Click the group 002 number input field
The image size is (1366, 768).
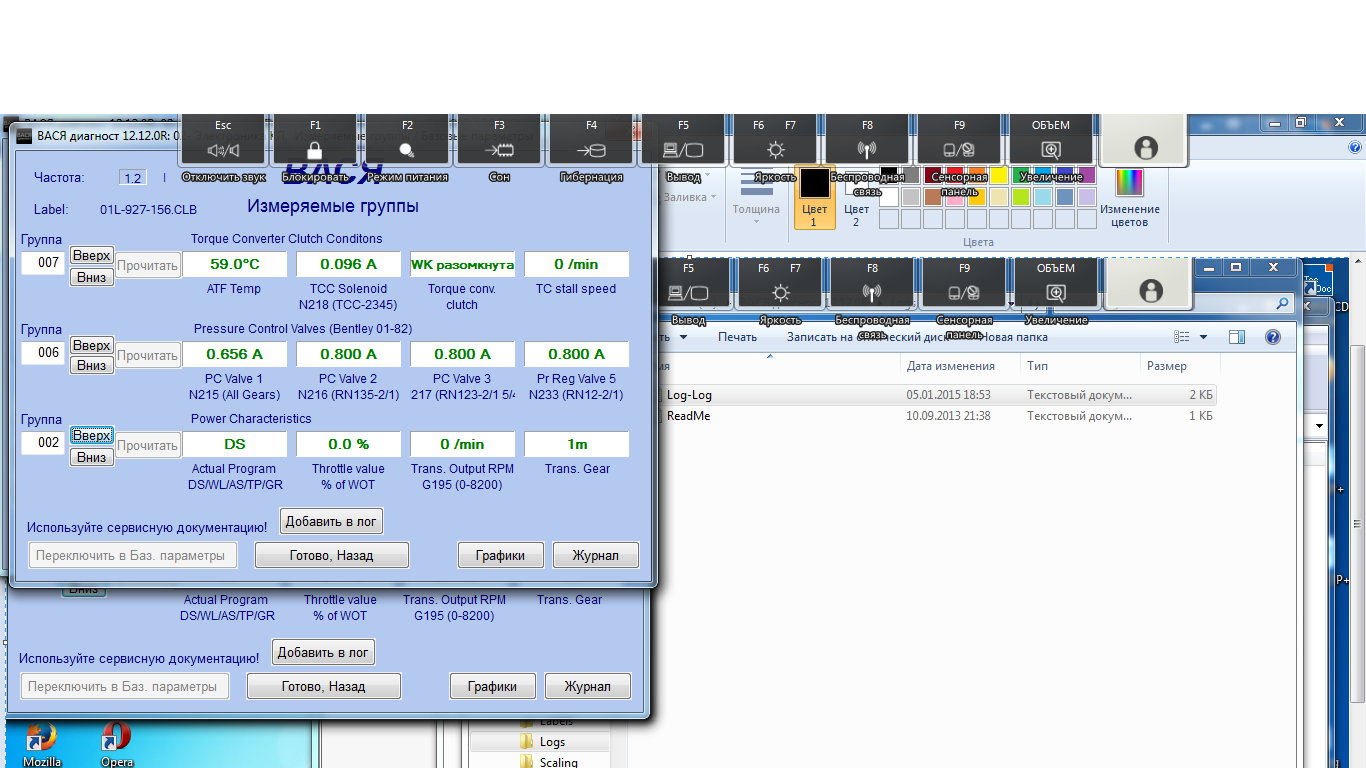(43, 443)
